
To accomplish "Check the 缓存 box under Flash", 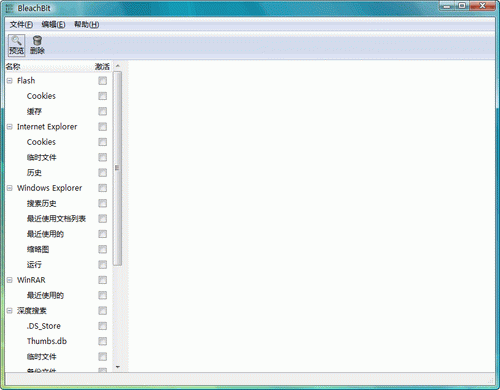I will coord(103,111).
